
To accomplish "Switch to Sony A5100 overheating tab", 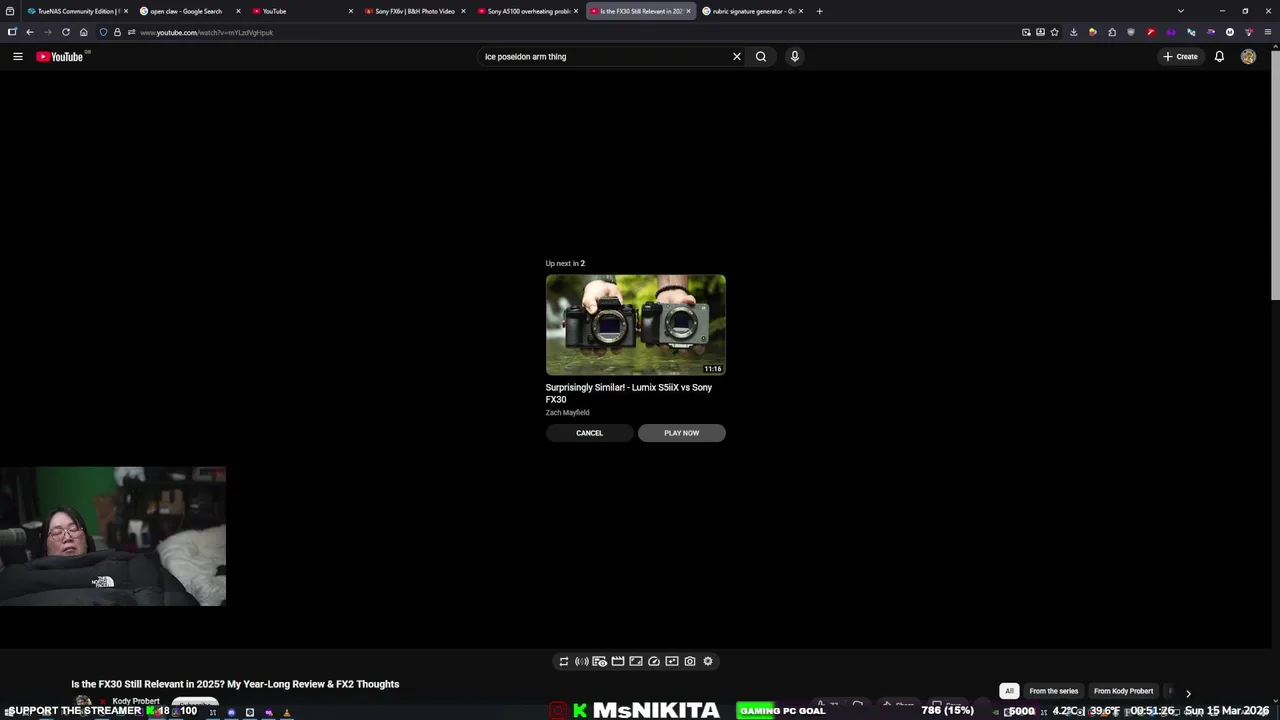I will 526,11.
